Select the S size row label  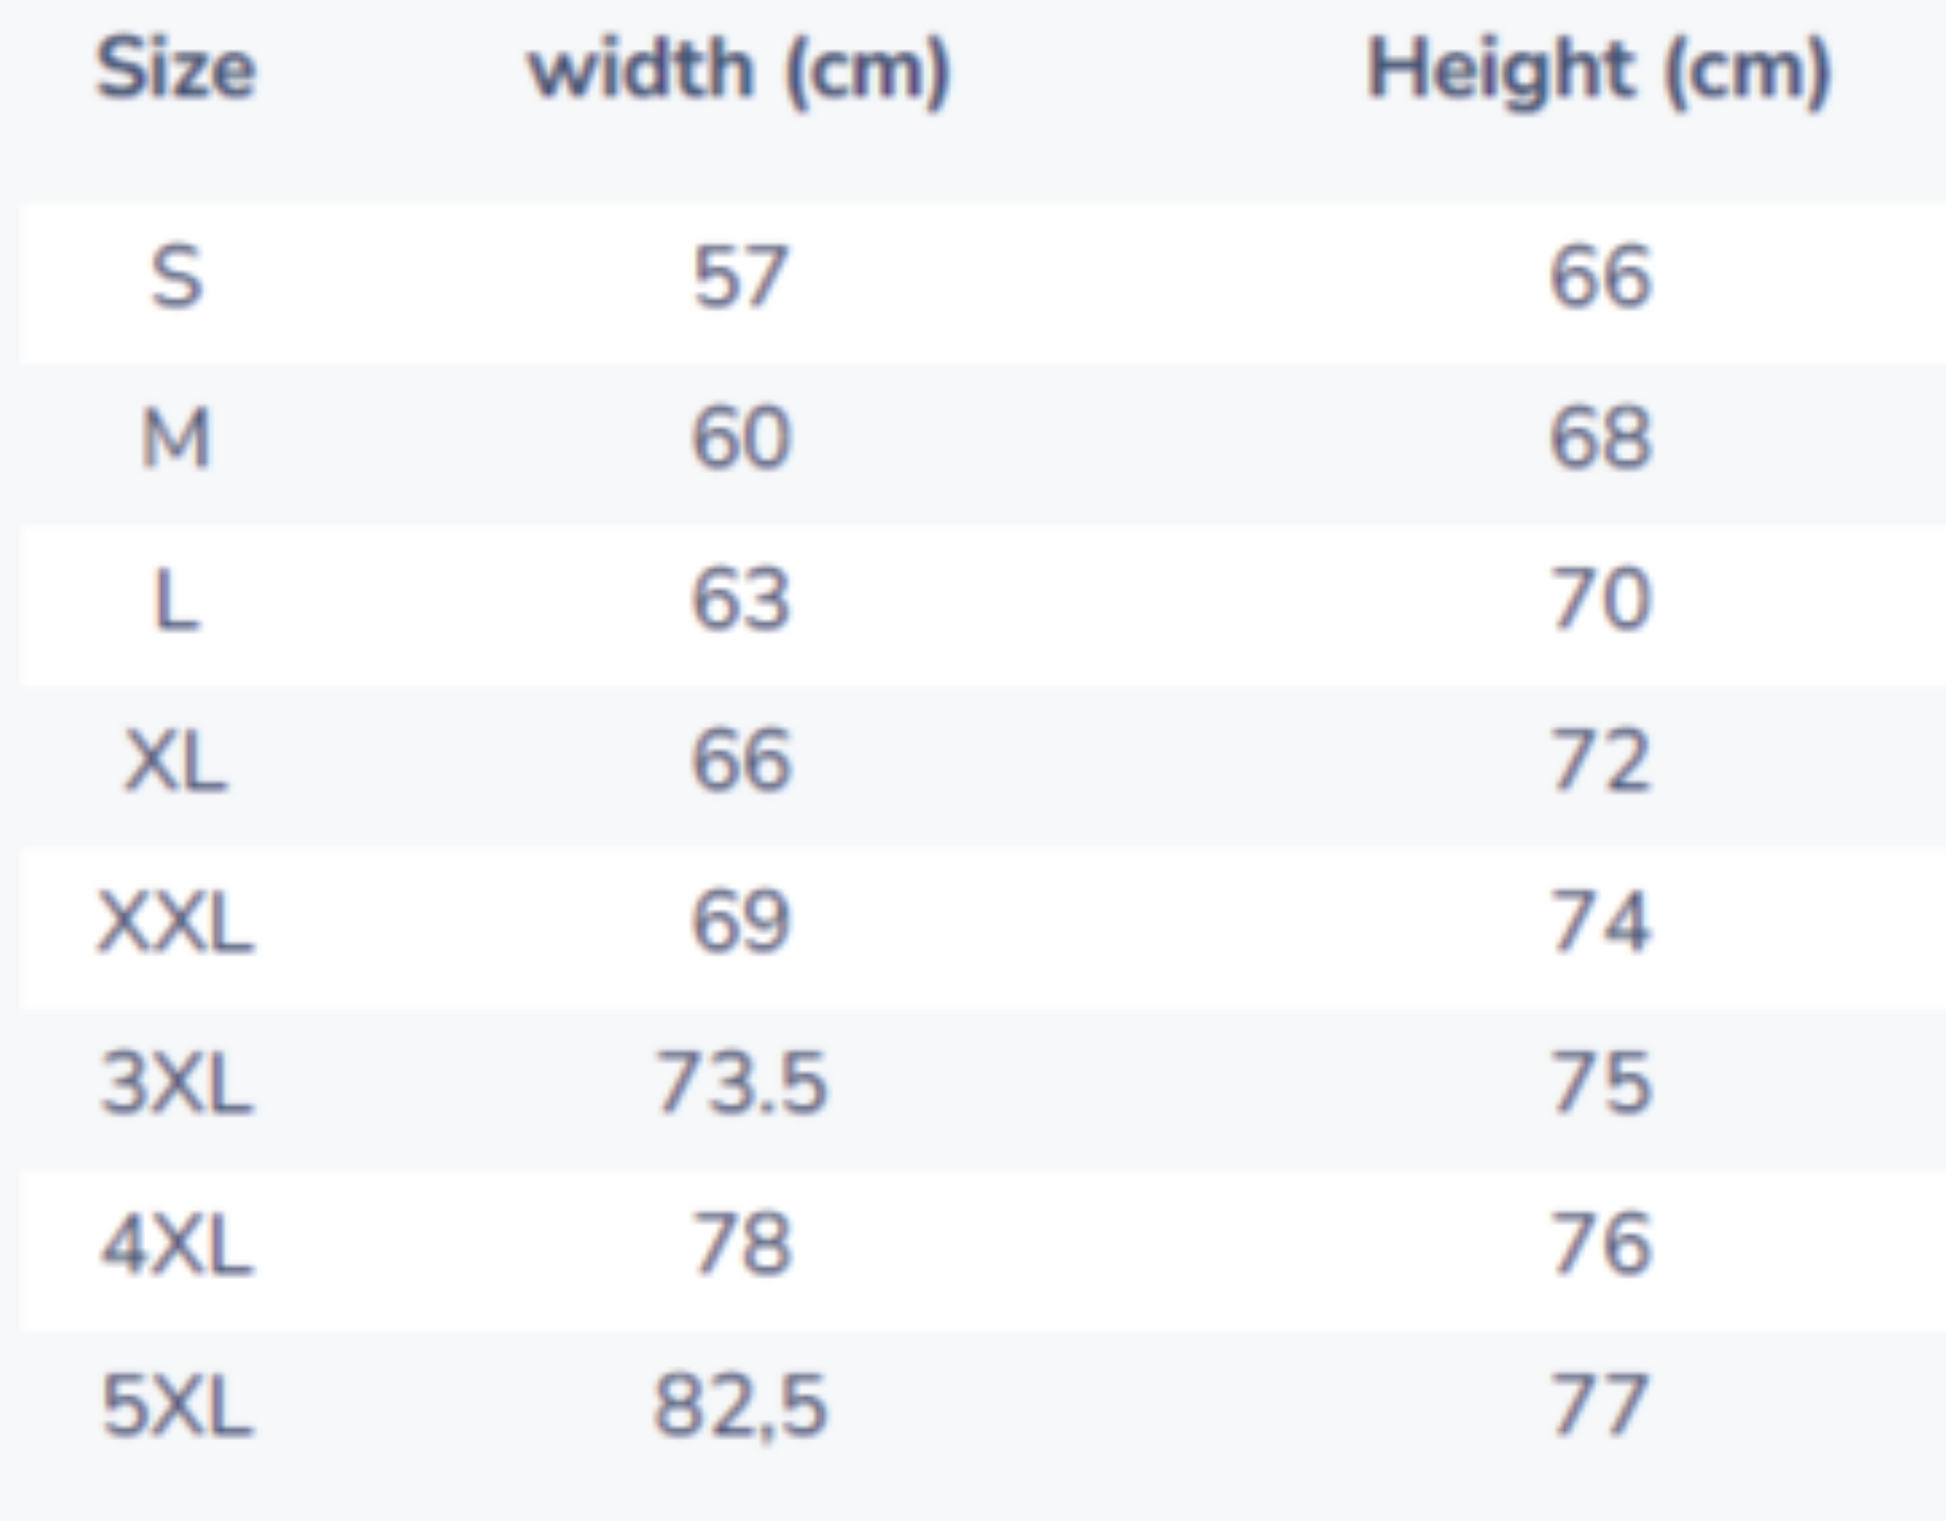176,277
